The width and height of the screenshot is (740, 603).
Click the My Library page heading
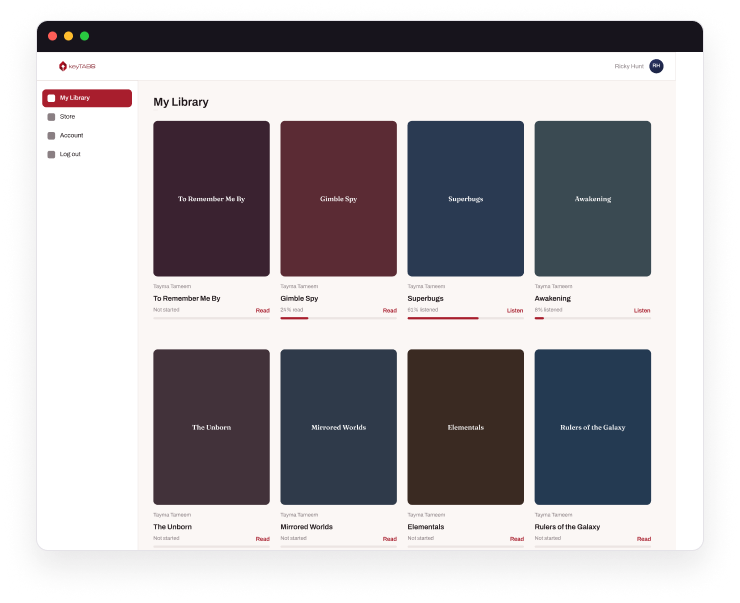(x=181, y=102)
